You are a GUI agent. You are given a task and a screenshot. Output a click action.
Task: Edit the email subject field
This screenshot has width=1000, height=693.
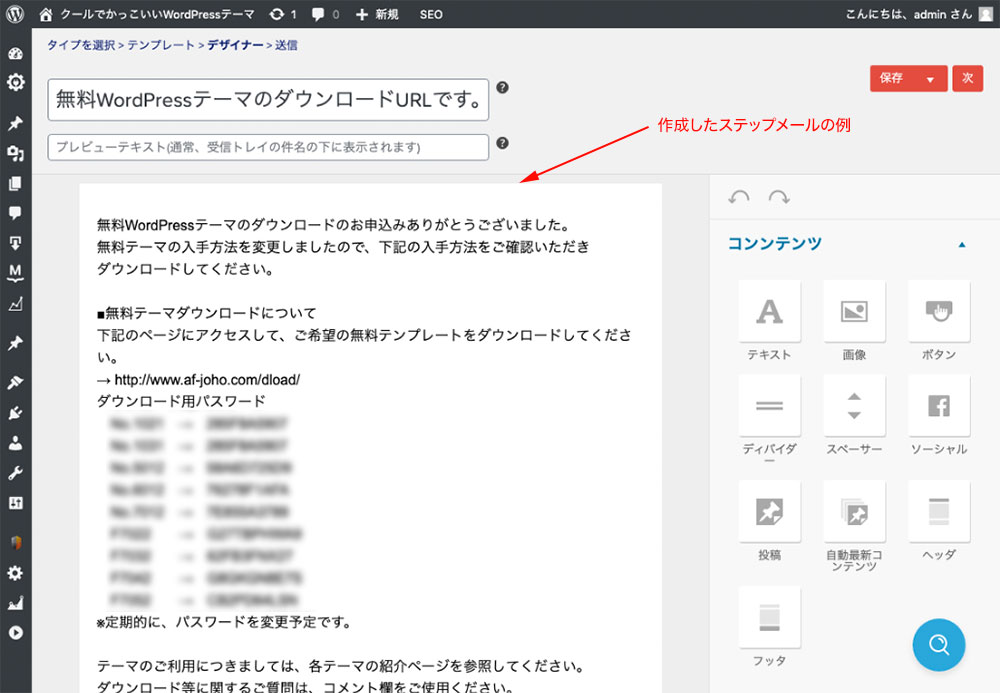268,99
